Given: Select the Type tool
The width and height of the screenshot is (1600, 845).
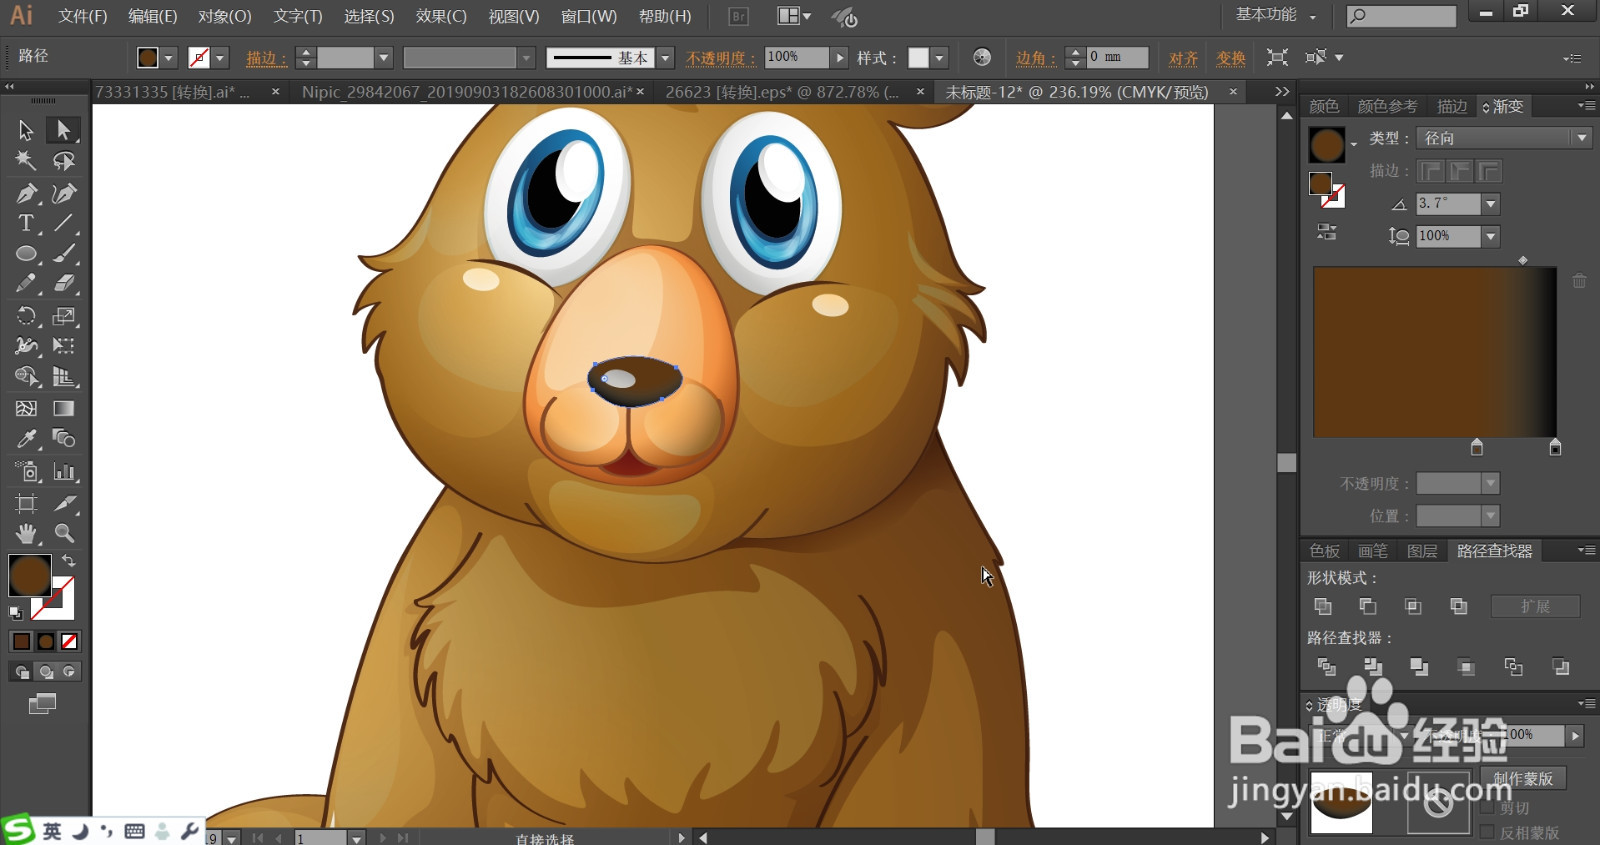Looking at the screenshot, I should [26, 223].
